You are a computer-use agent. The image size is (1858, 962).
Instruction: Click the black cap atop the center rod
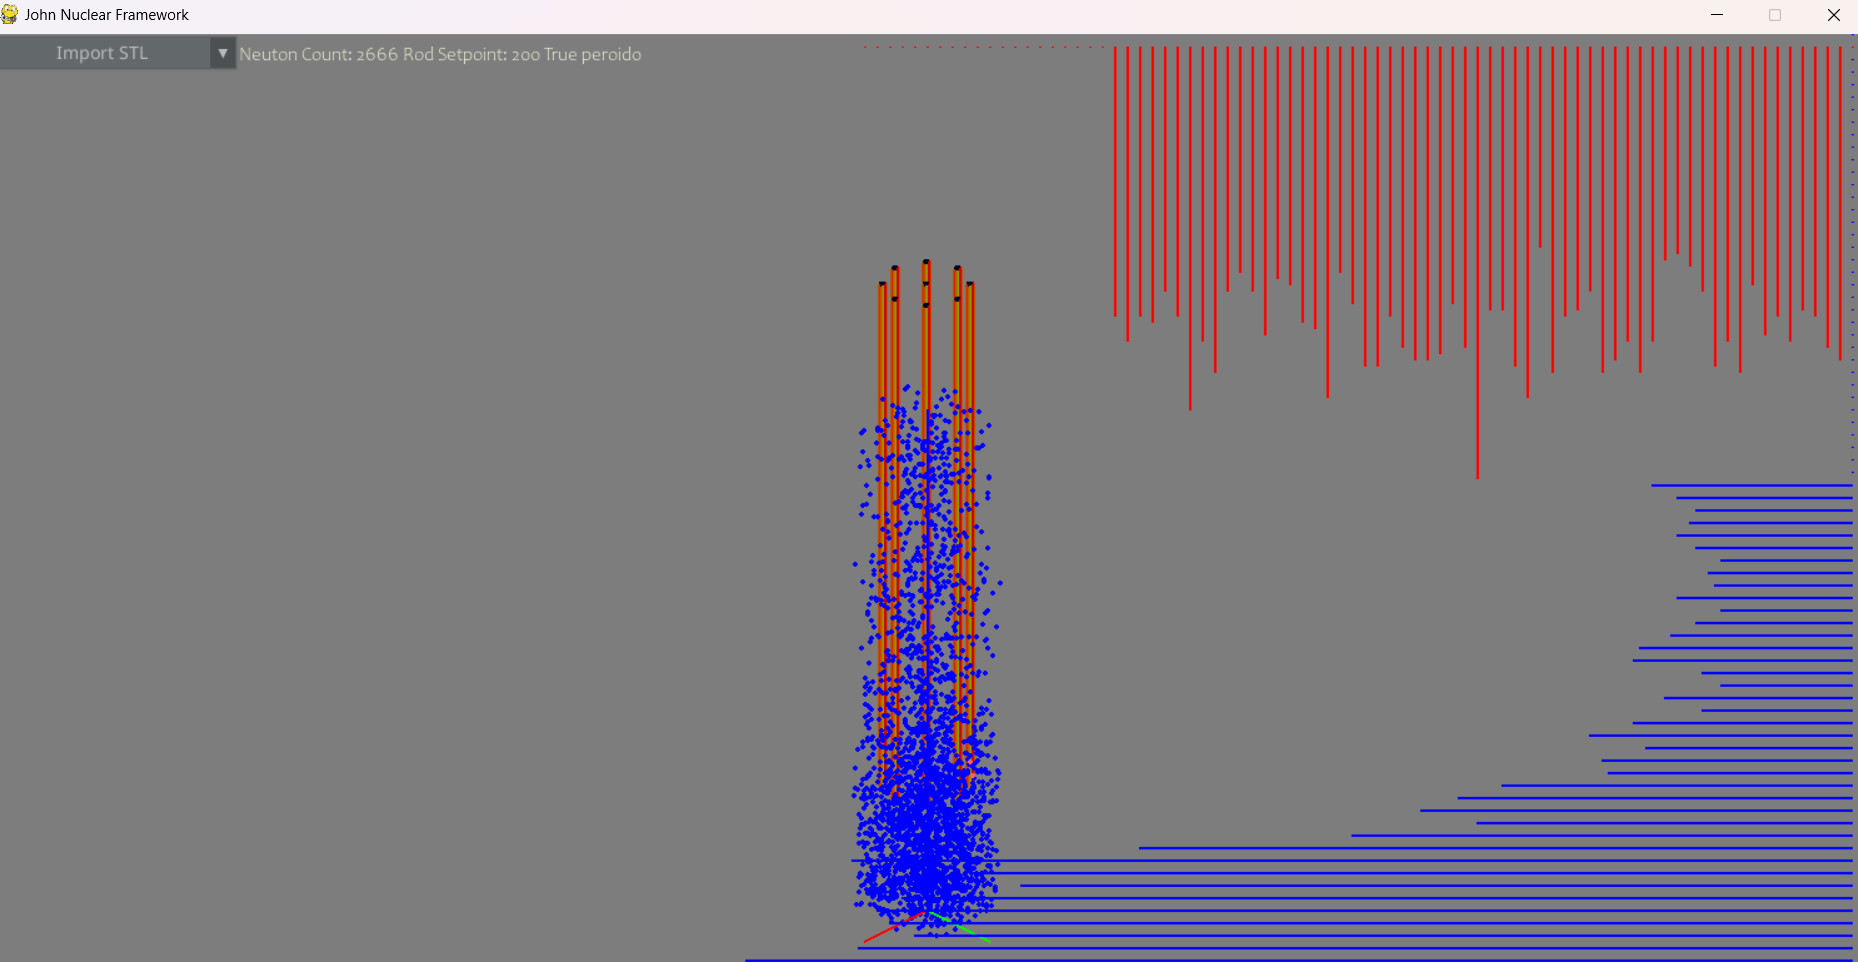[x=926, y=262]
